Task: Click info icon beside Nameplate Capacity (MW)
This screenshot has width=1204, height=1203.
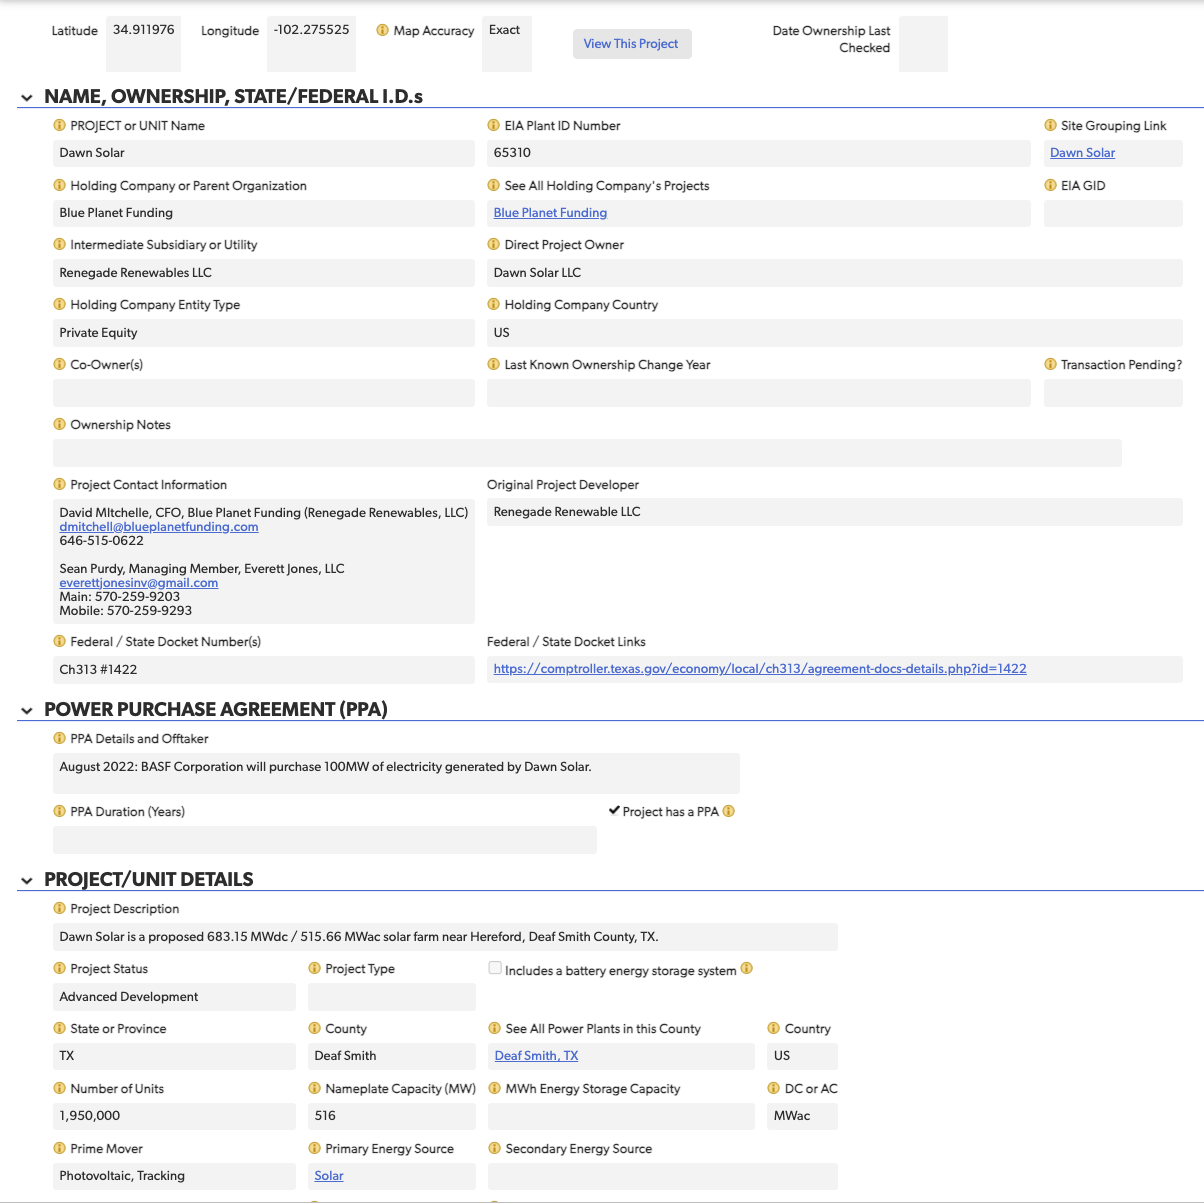Action: (314, 1088)
